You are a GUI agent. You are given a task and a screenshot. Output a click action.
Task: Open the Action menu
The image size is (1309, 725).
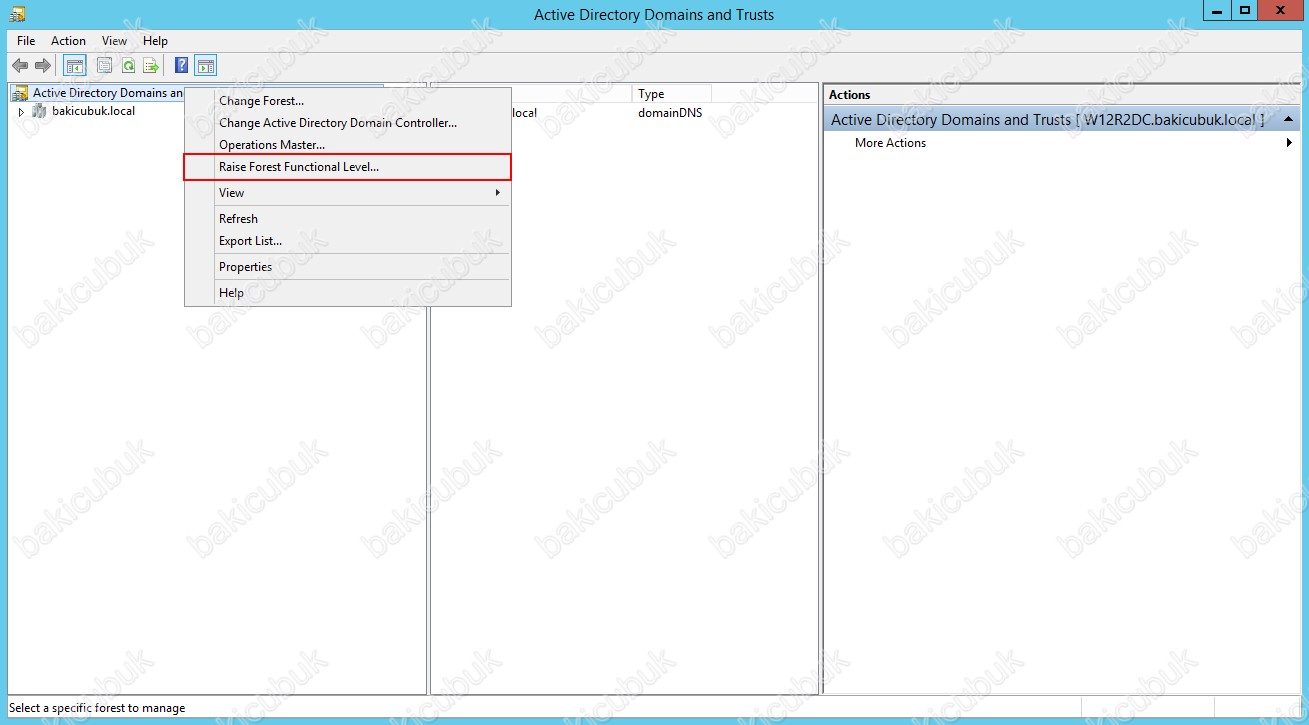click(69, 41)
